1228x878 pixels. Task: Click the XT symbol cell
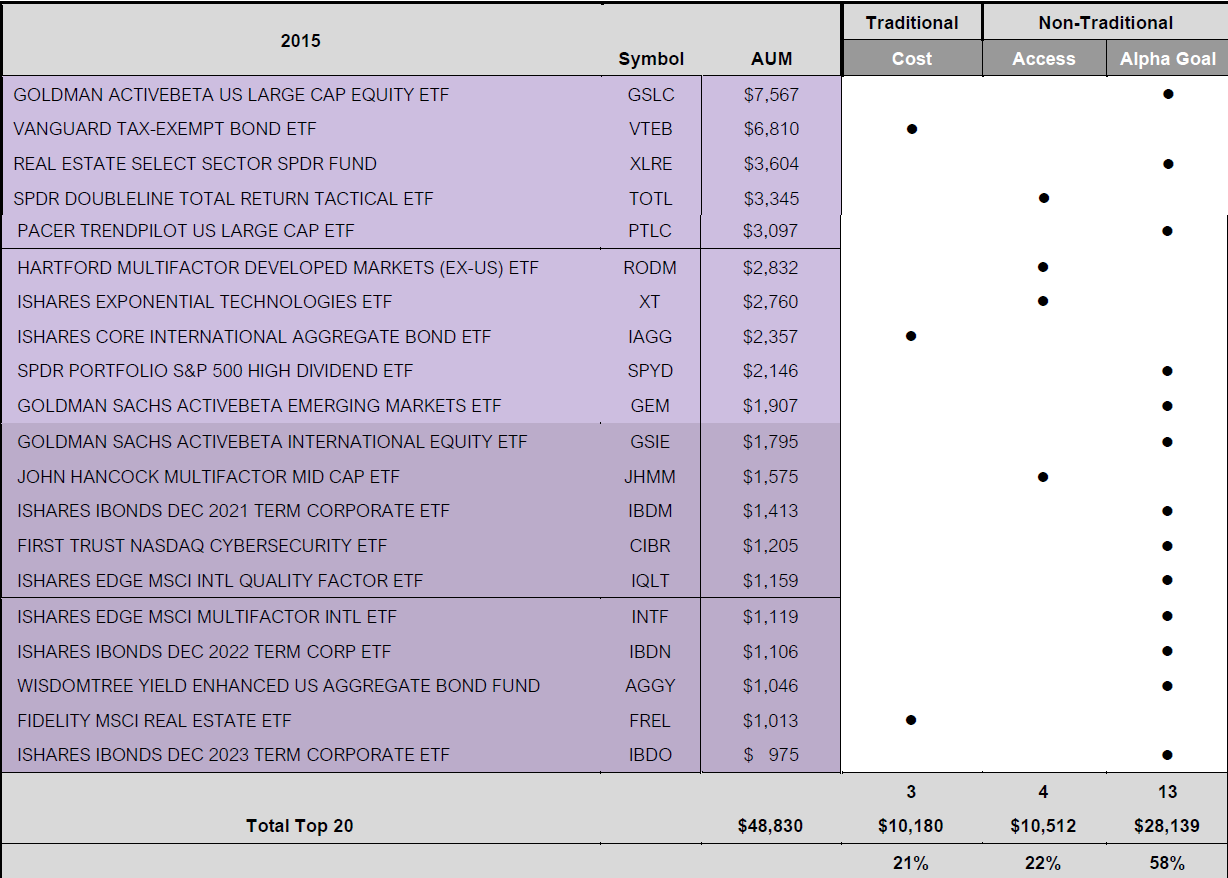pos(650,302)
